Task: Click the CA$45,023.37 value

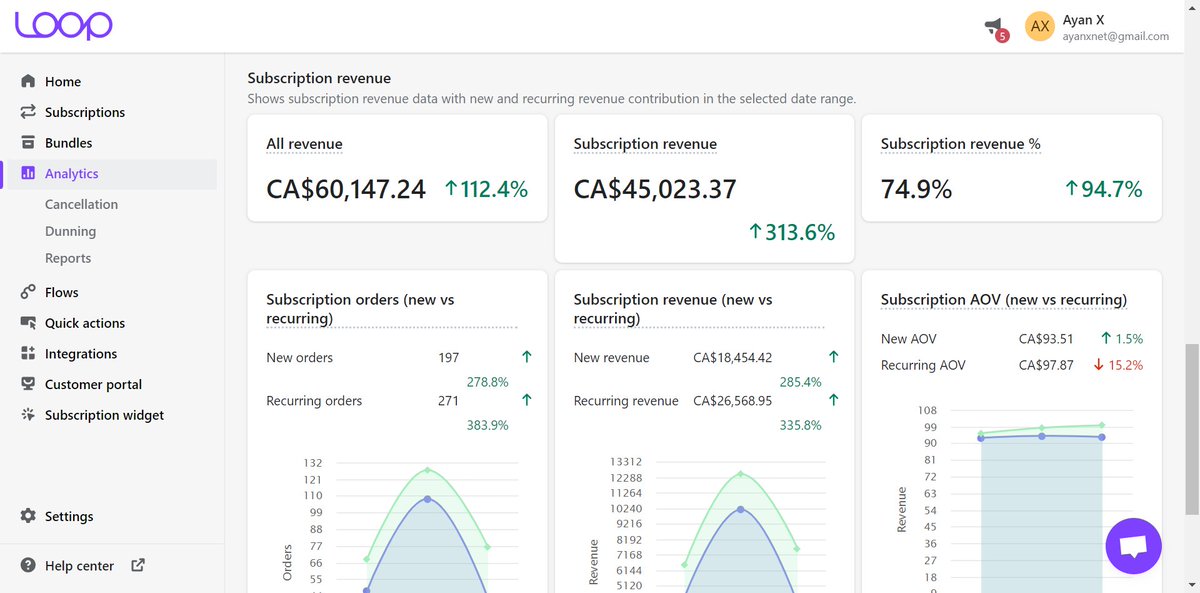Action: [655, 189]
